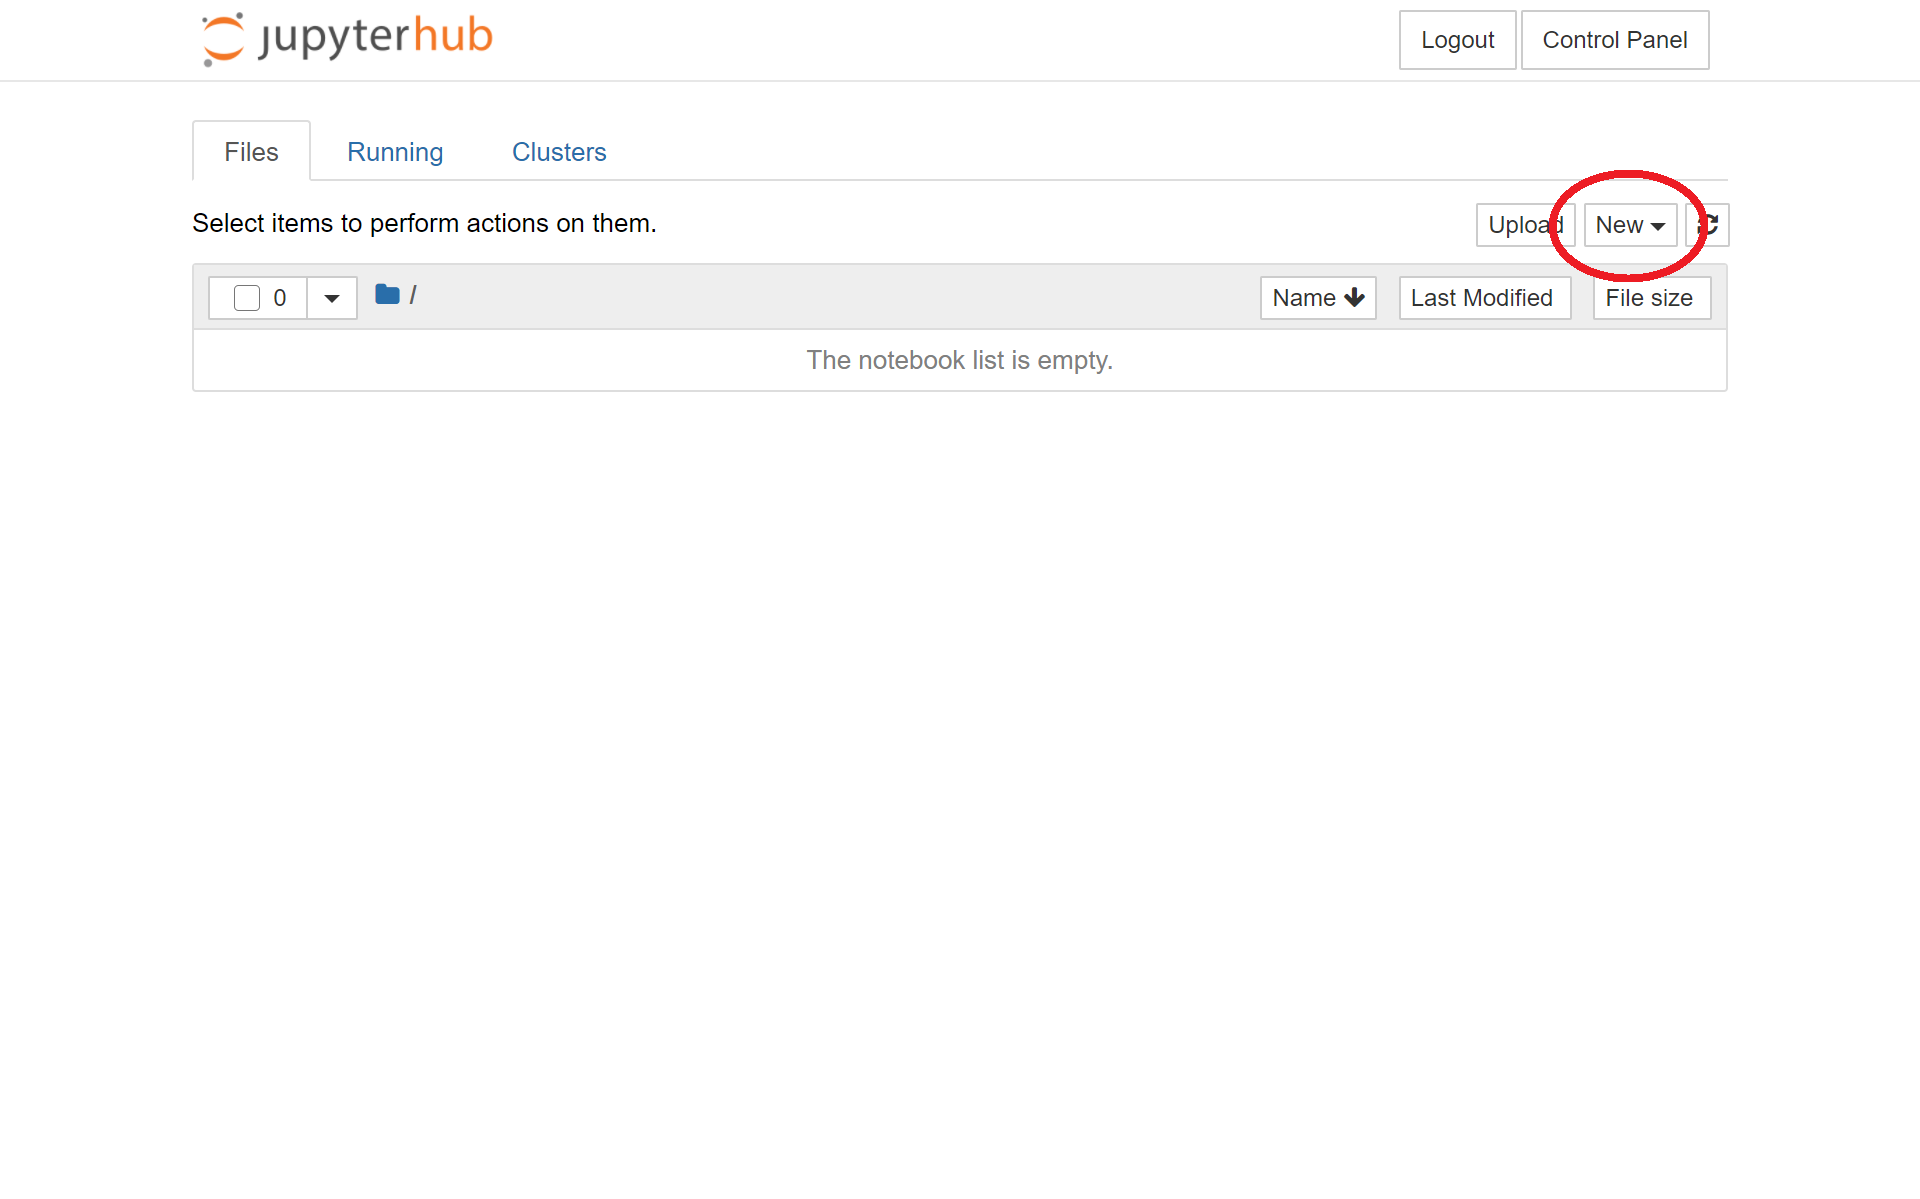1920x1199 pixels.
Task: Click the notebook list empty area
Action: point(959,361)
